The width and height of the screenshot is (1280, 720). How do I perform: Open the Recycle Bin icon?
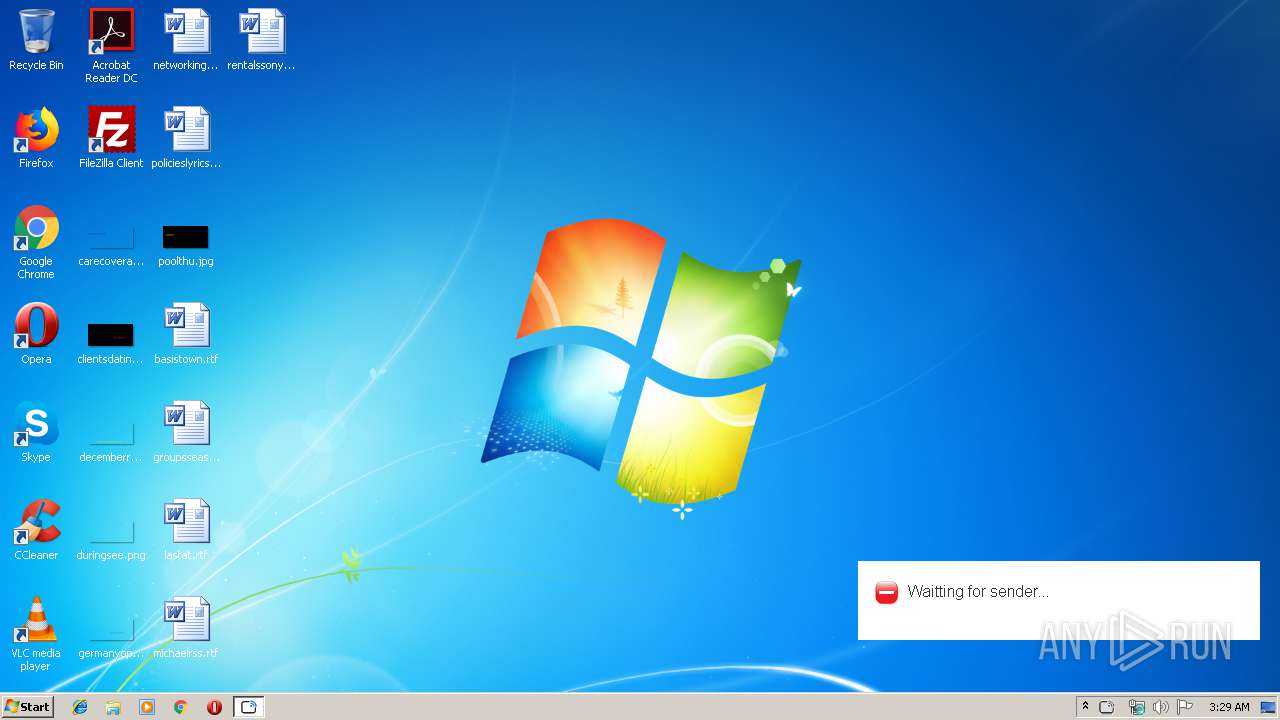click(x=36, y=40)
